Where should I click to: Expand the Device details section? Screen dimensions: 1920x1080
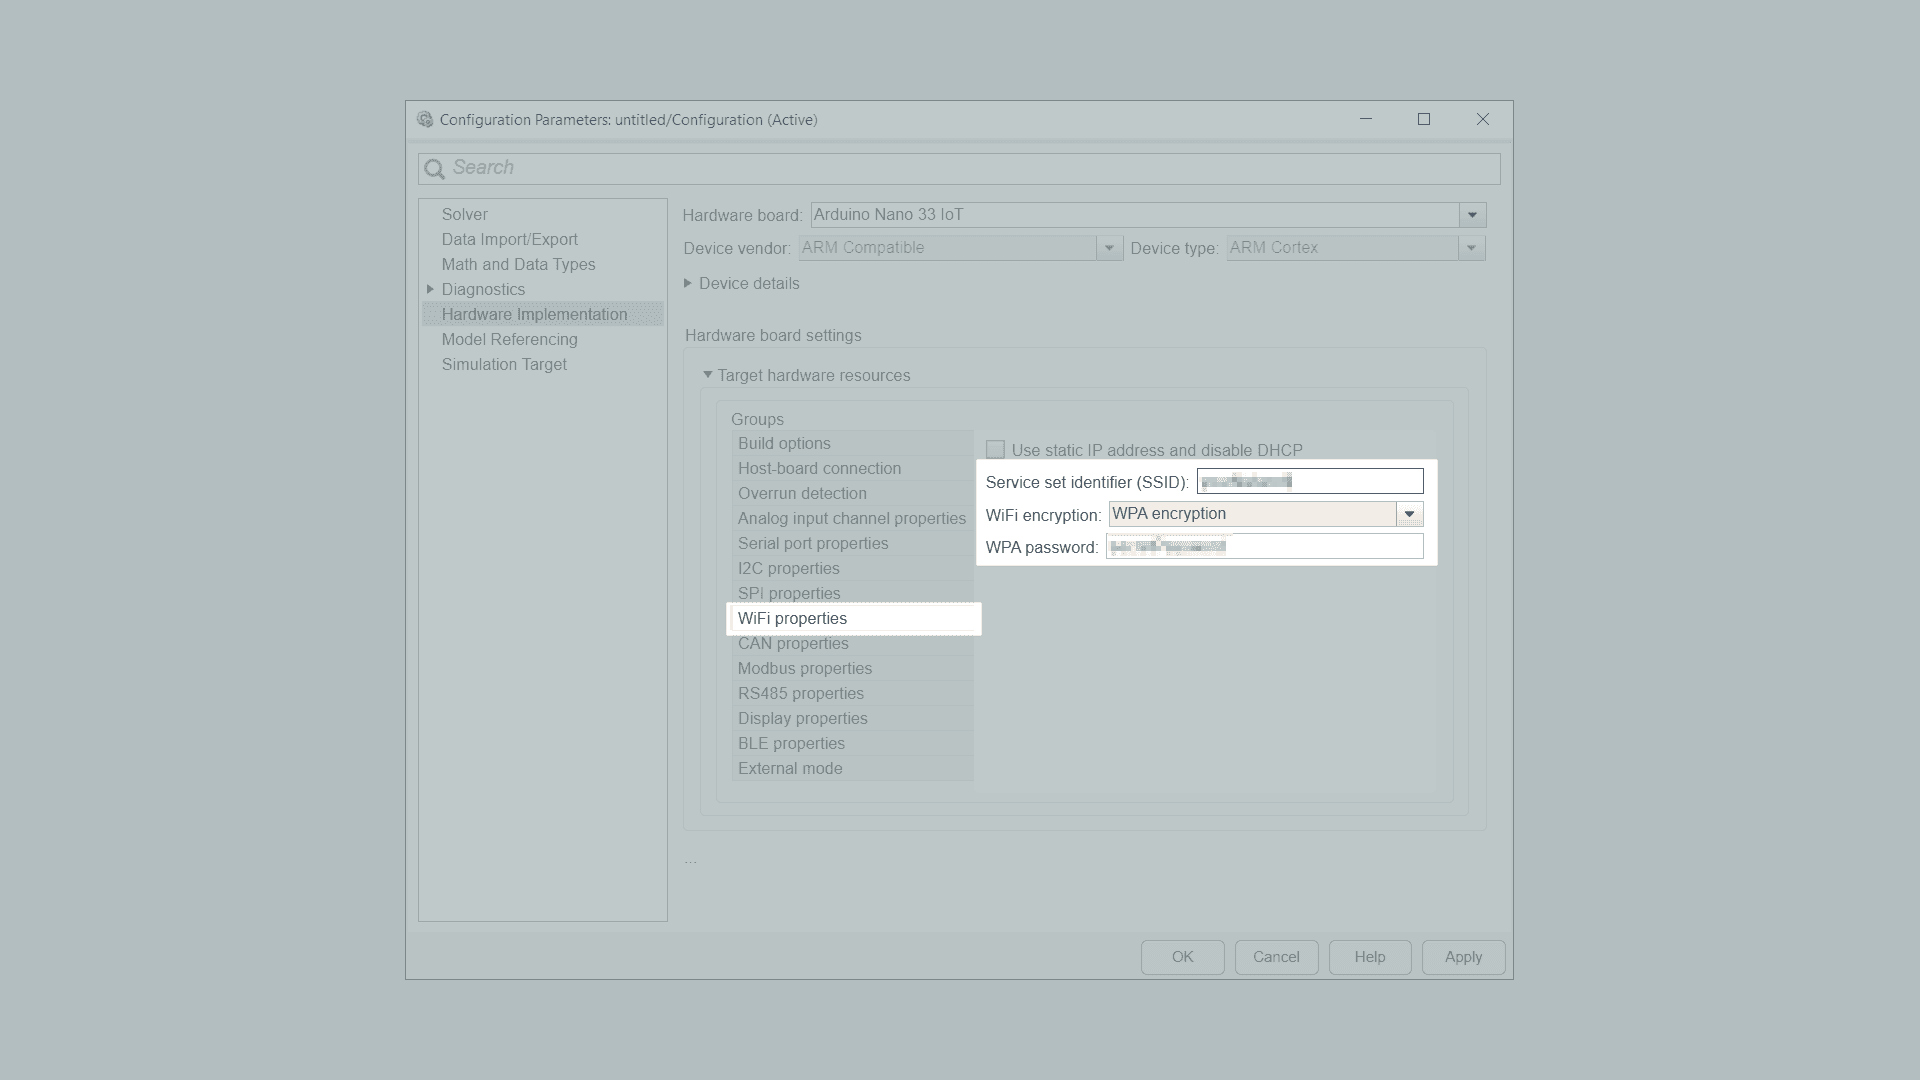pyautogui.click(x=688, y=284)
